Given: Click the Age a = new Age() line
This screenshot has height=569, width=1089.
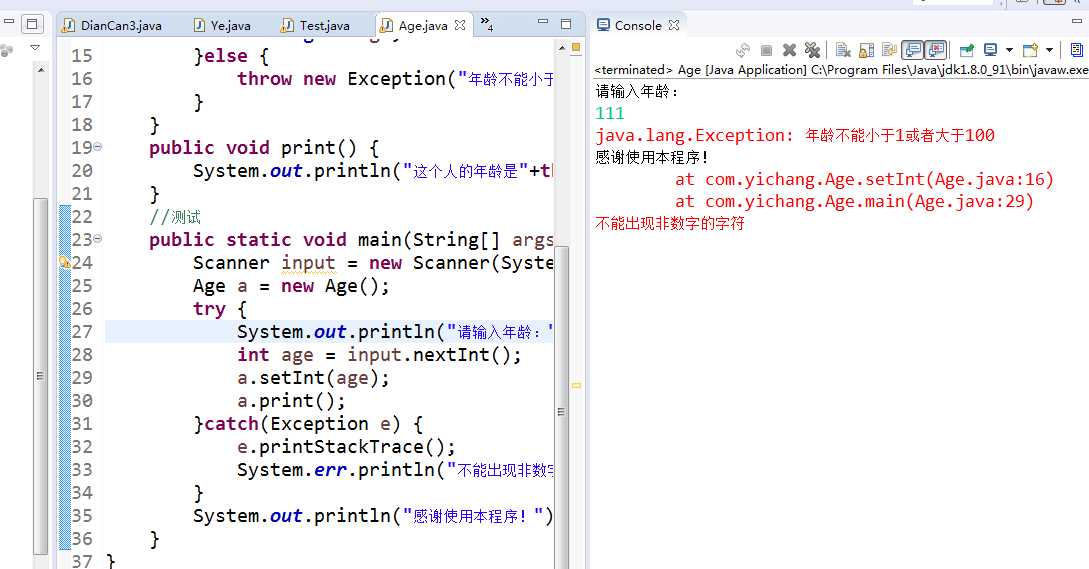Looking at the screenshot, I should tap(292, 286).
